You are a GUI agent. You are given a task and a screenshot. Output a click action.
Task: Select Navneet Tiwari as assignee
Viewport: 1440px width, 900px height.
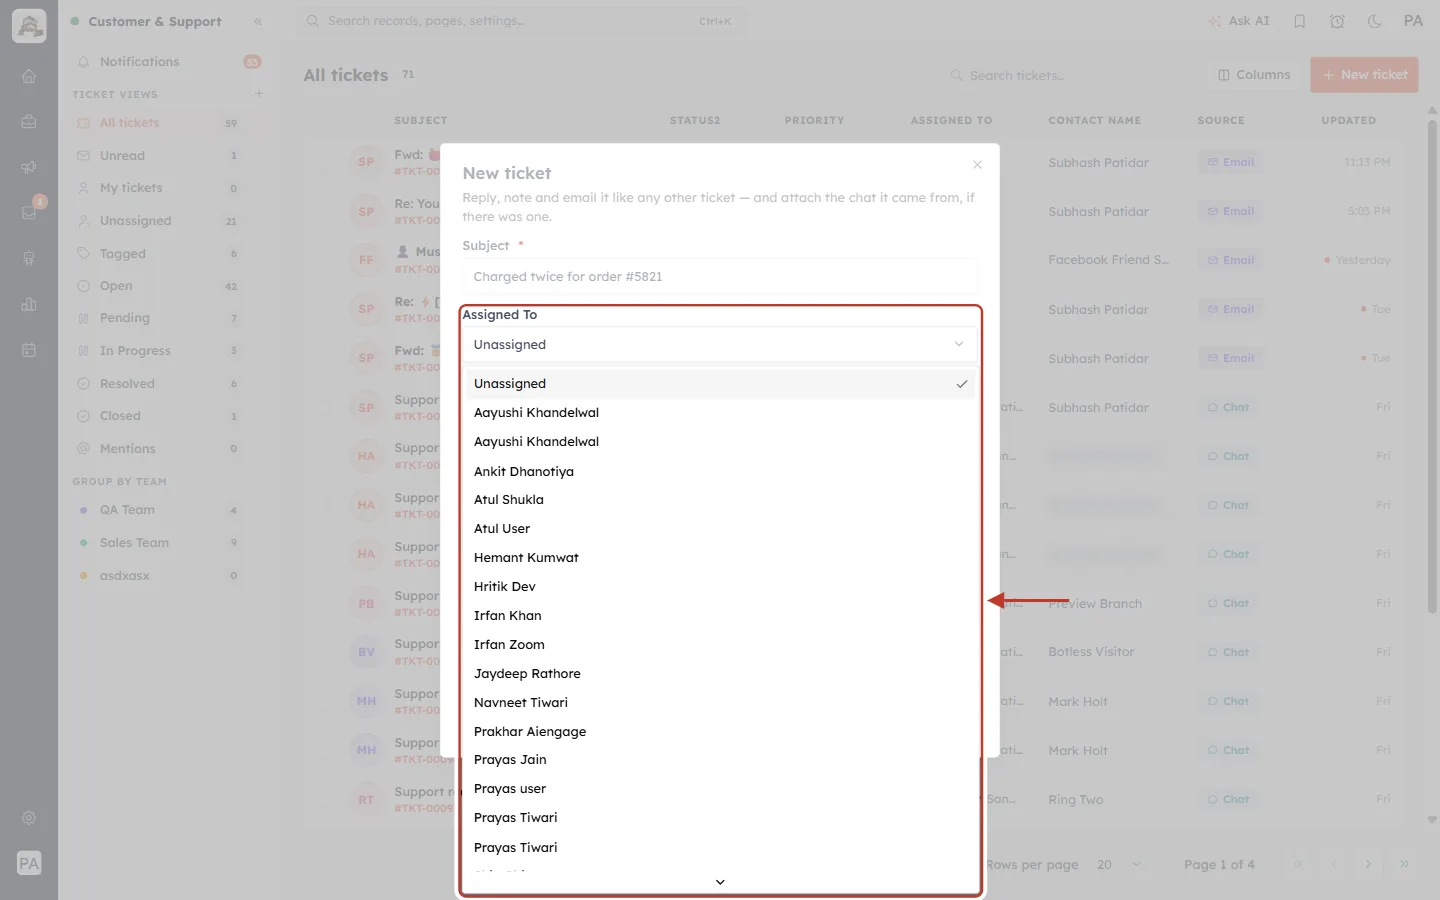pos(720,703)
